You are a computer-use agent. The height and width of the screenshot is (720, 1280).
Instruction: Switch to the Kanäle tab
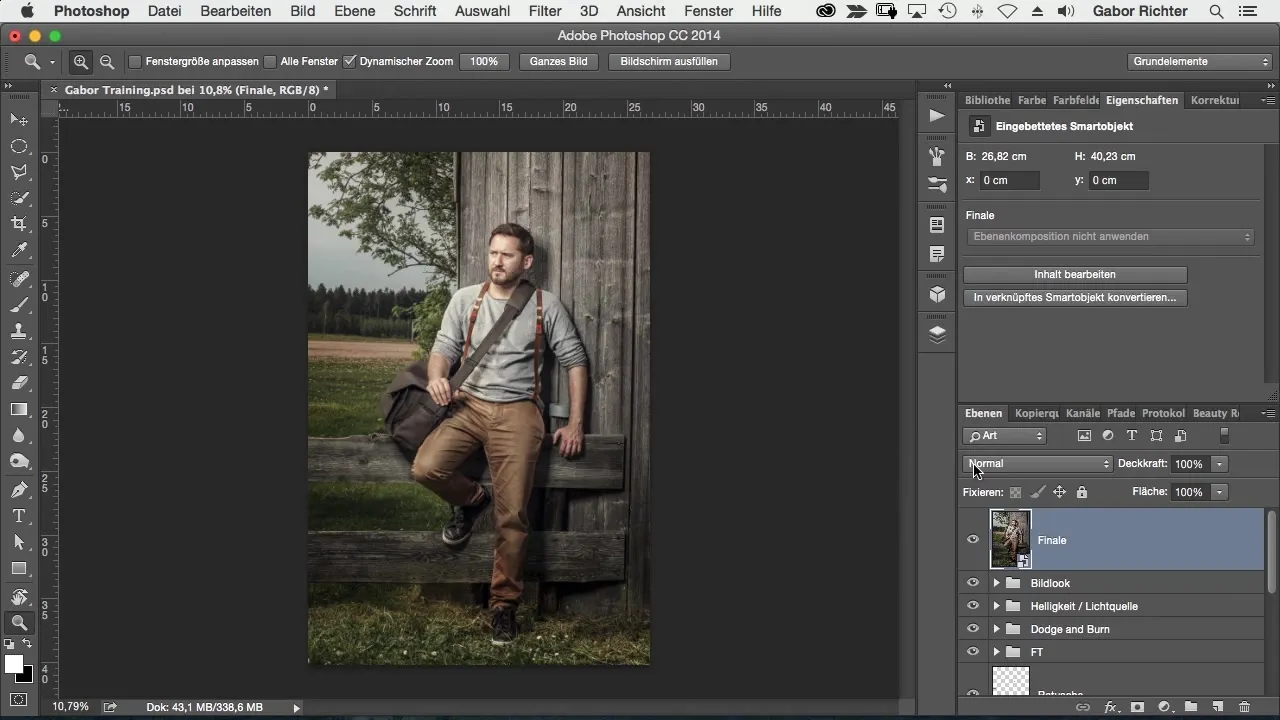[1083, 413]
